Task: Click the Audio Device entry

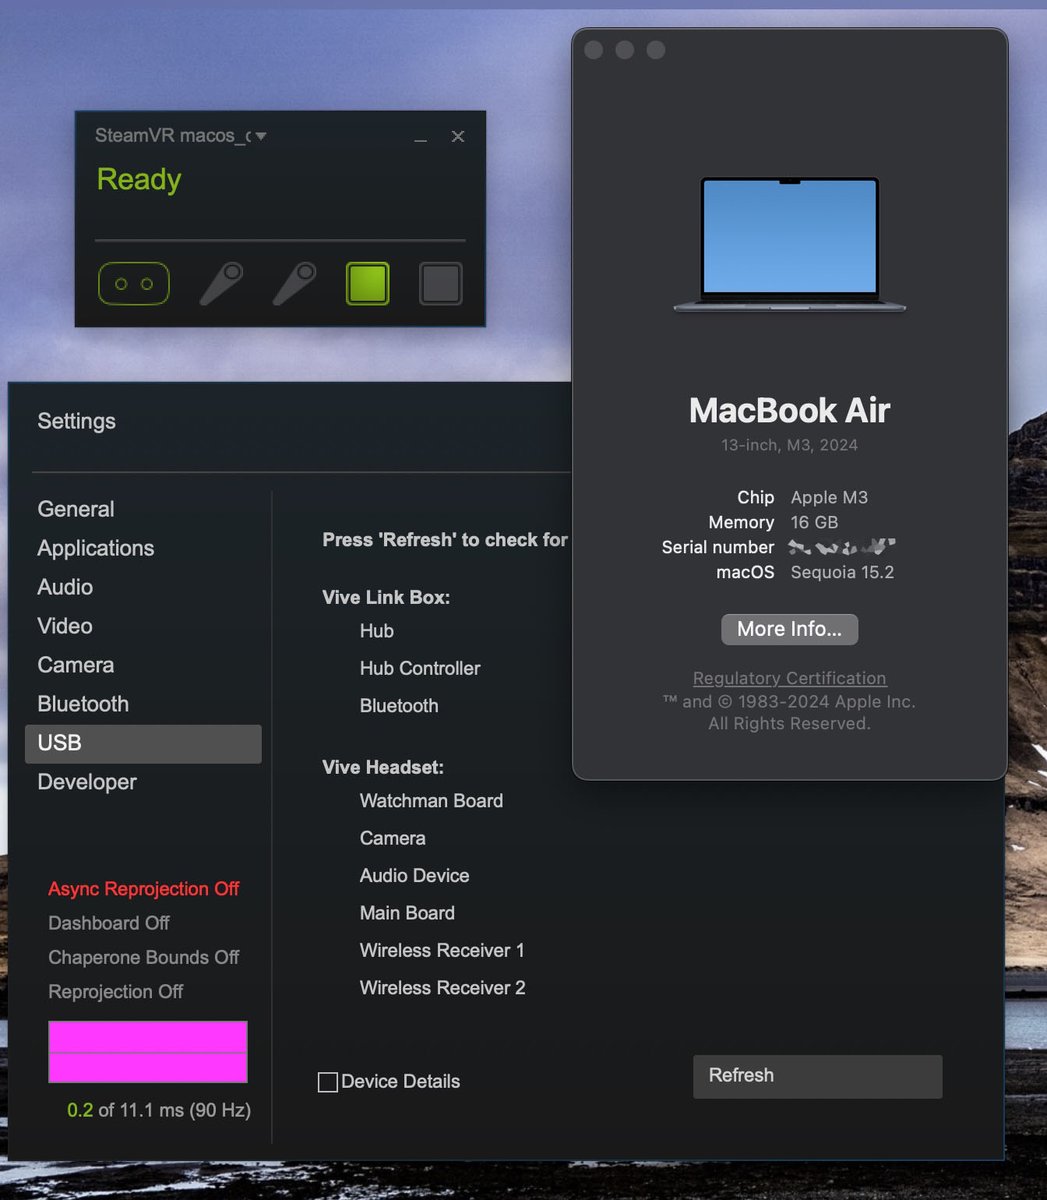Action: pos(415,876)
